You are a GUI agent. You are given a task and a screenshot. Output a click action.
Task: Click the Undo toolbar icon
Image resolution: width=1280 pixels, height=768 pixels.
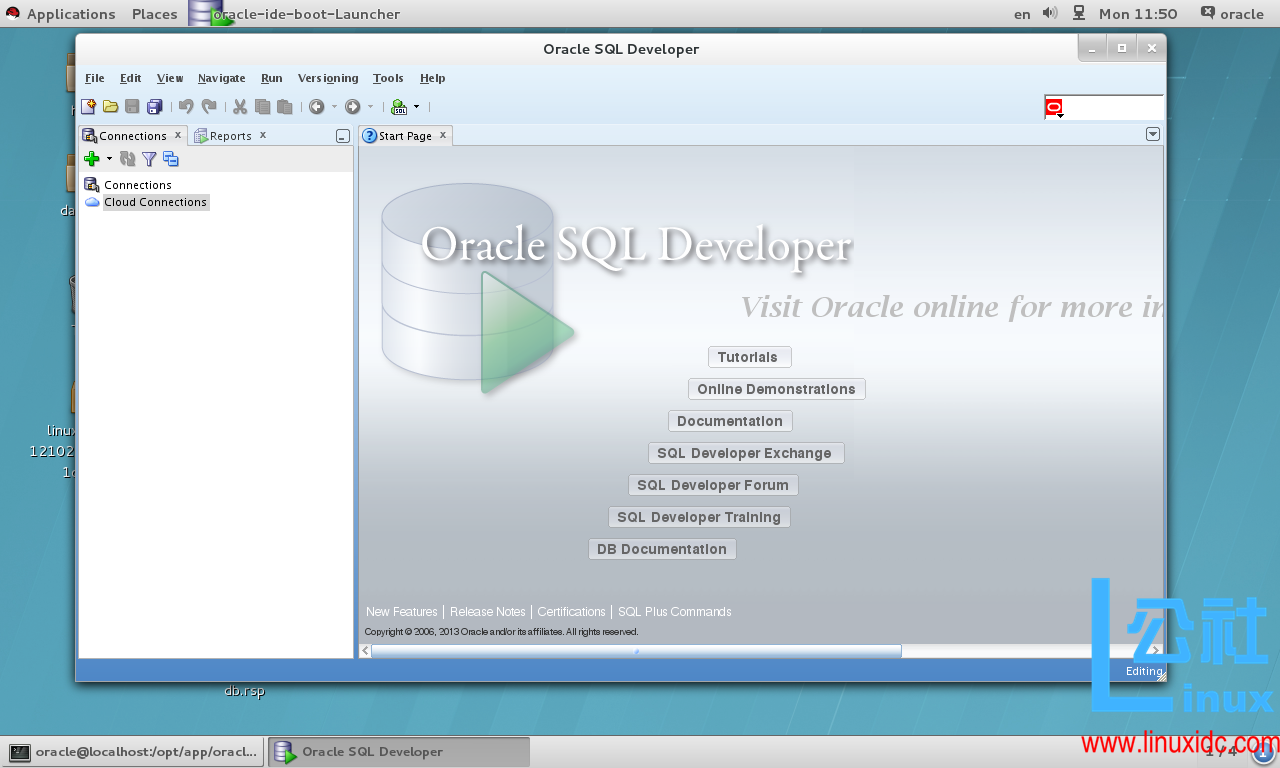click(x=186, y=107)
